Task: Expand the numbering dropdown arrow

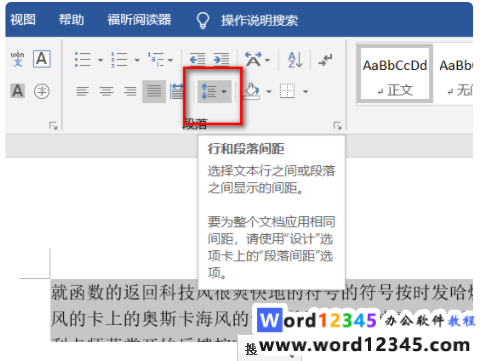Action: pos(137,60)
